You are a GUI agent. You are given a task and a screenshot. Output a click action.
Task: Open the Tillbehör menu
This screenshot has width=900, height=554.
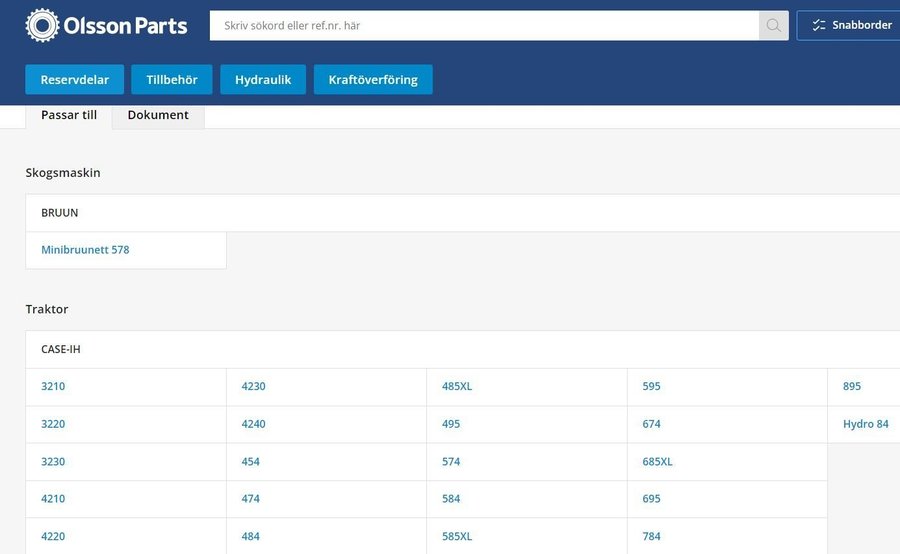[x=172, y=80]
